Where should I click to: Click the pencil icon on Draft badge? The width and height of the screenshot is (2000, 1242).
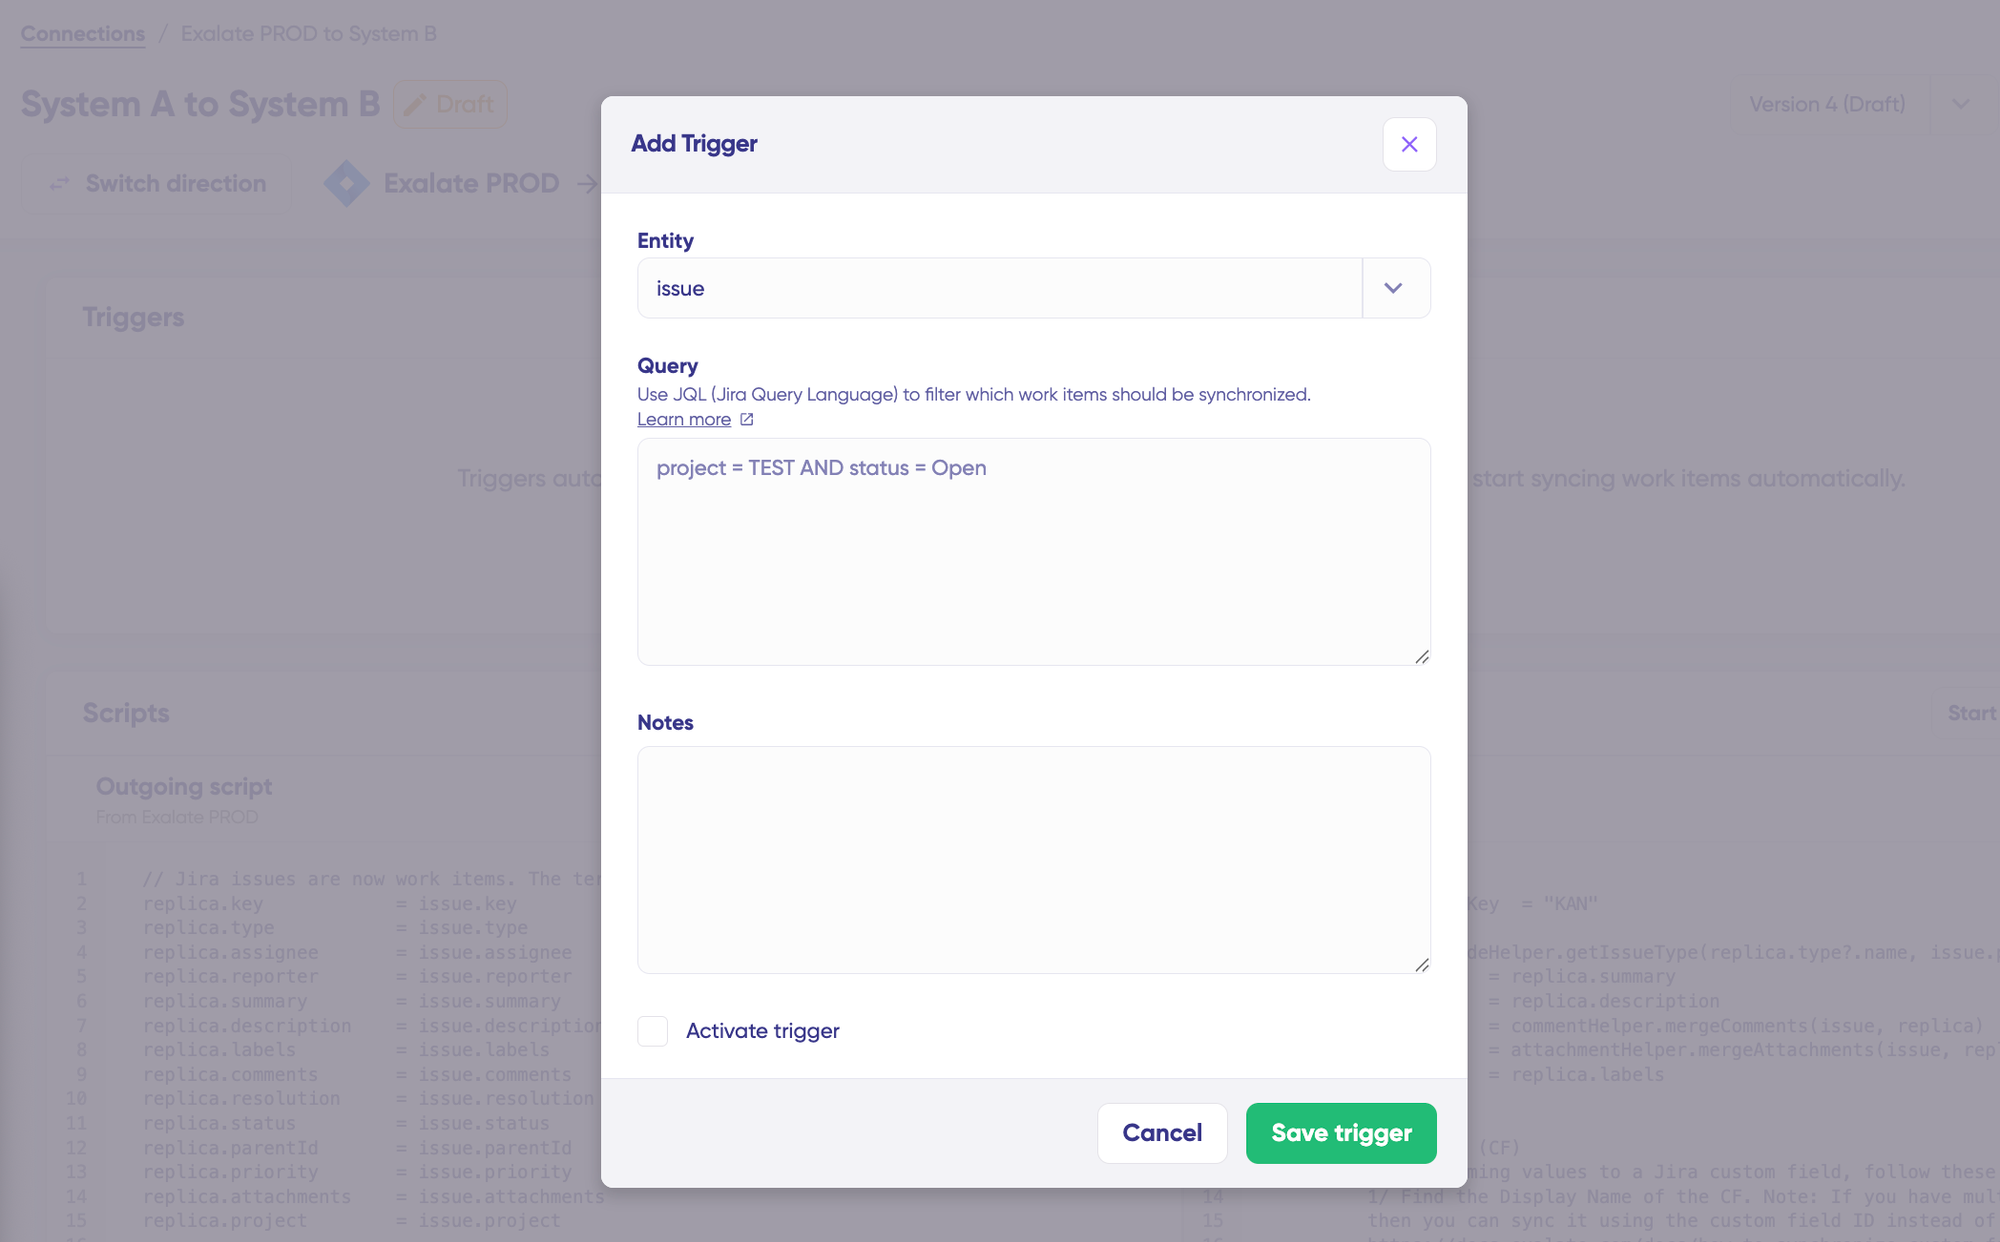(x=415, y=104)
